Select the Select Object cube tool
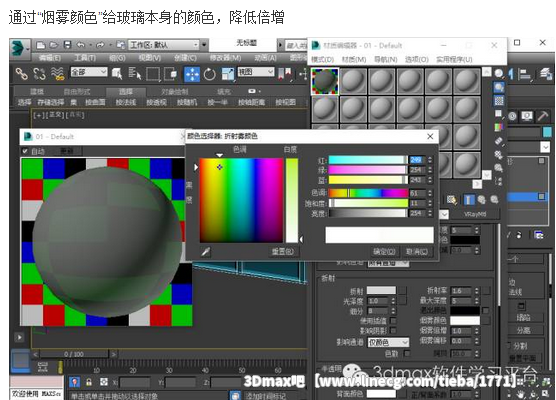 click(x=117, y=74)
